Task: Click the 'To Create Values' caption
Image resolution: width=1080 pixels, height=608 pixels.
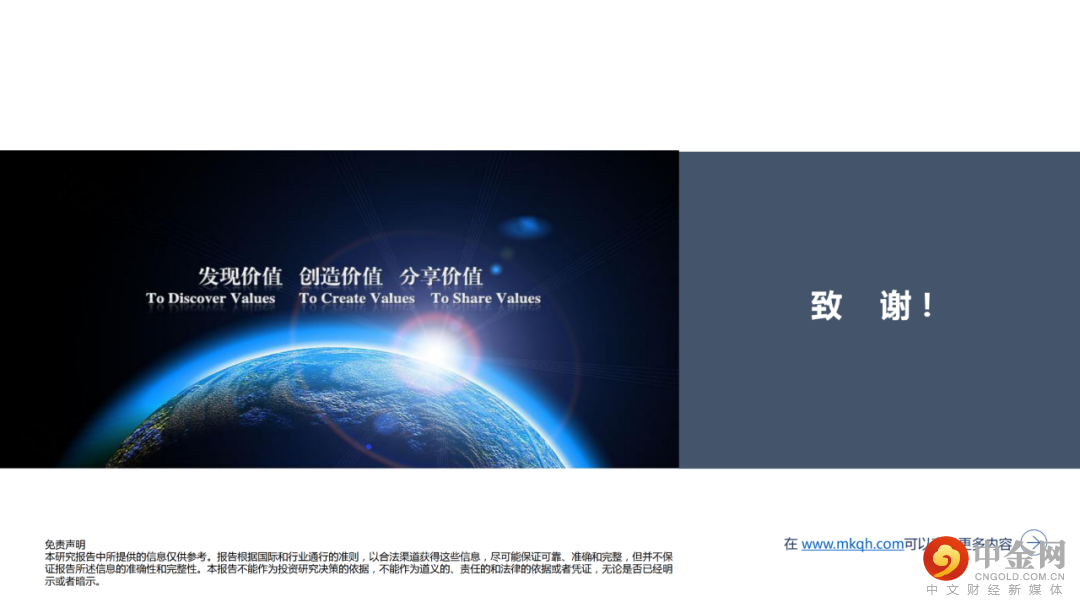Action: click(357, 298)
